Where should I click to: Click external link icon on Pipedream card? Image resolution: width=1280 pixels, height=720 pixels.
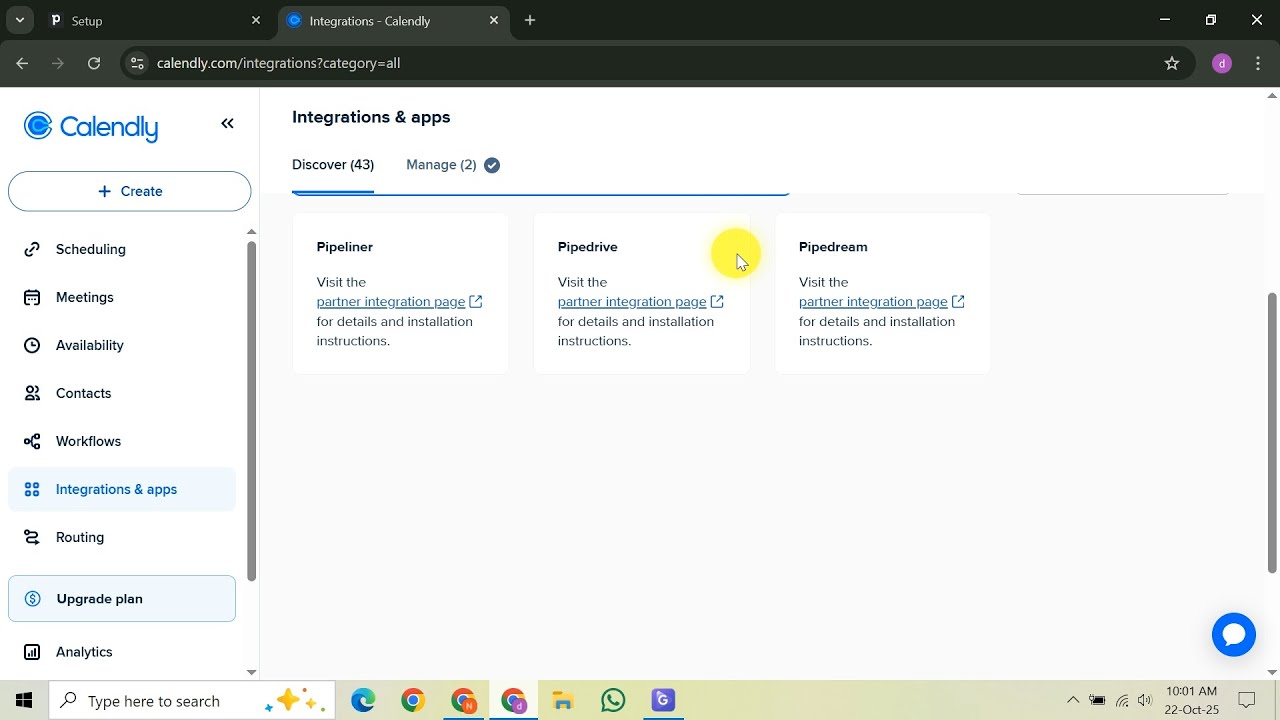[x=958, y=301]
